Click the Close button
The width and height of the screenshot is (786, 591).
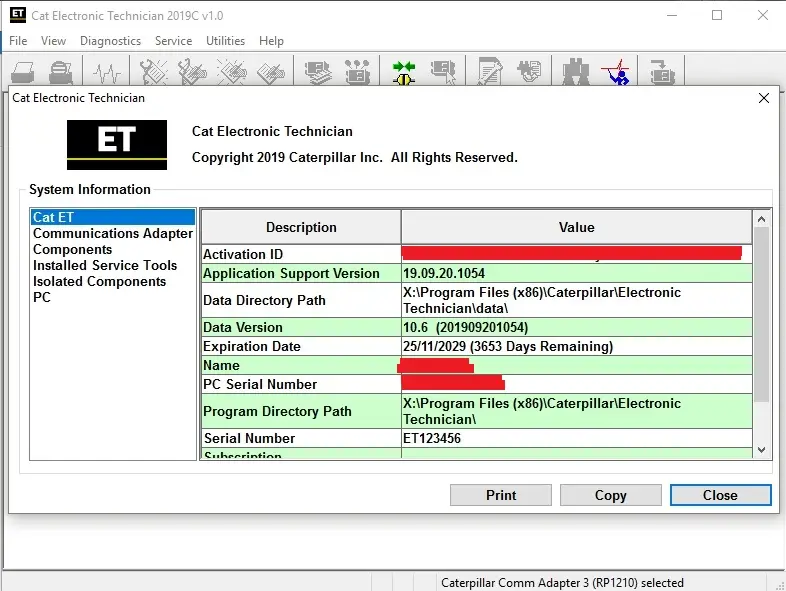click(x=720, y=495)
